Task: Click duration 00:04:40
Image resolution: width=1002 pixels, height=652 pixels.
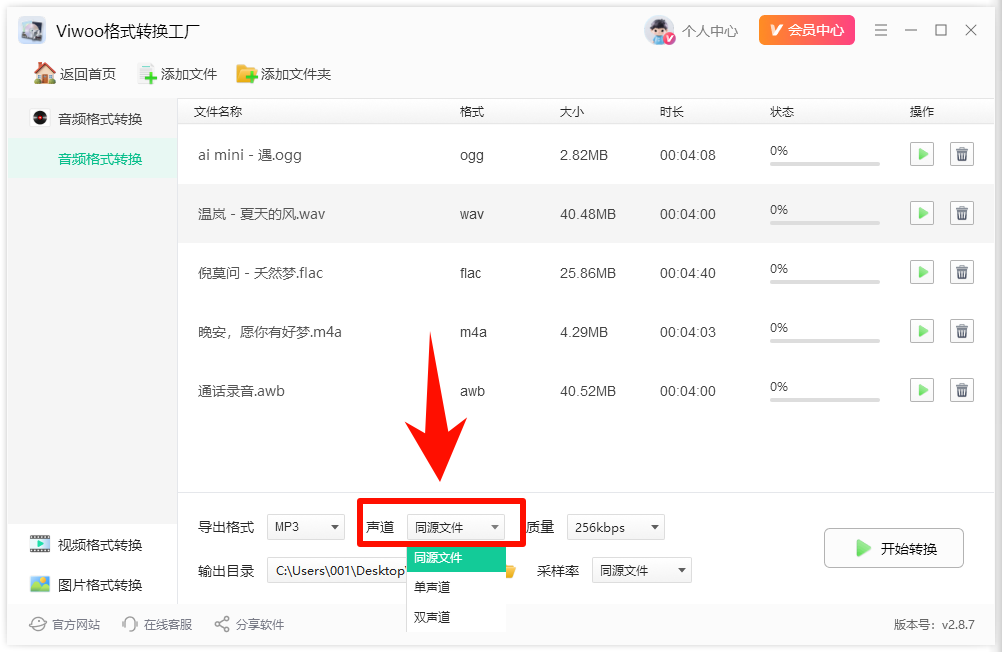Action: tap(688, 273)
